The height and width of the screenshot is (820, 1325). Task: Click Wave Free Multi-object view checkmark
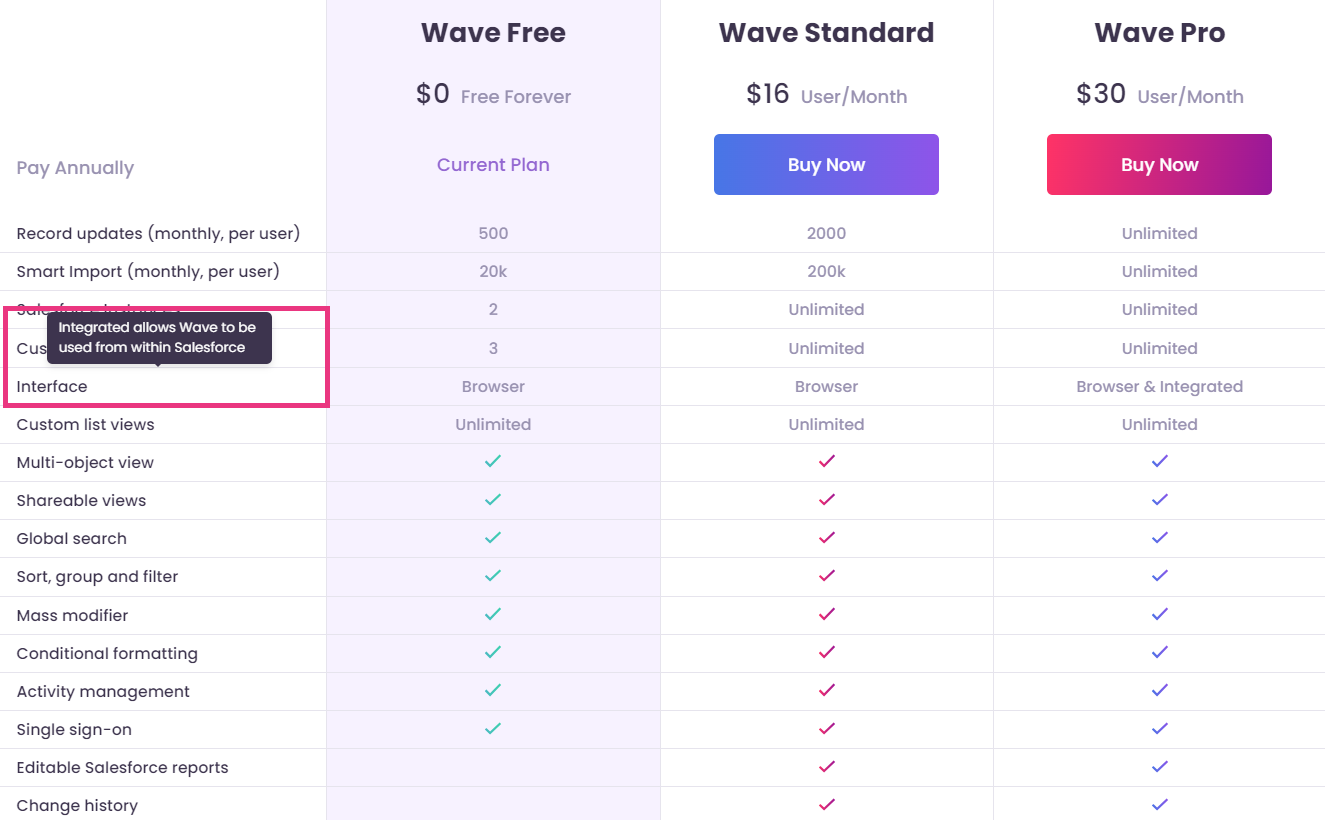(493, 461)
